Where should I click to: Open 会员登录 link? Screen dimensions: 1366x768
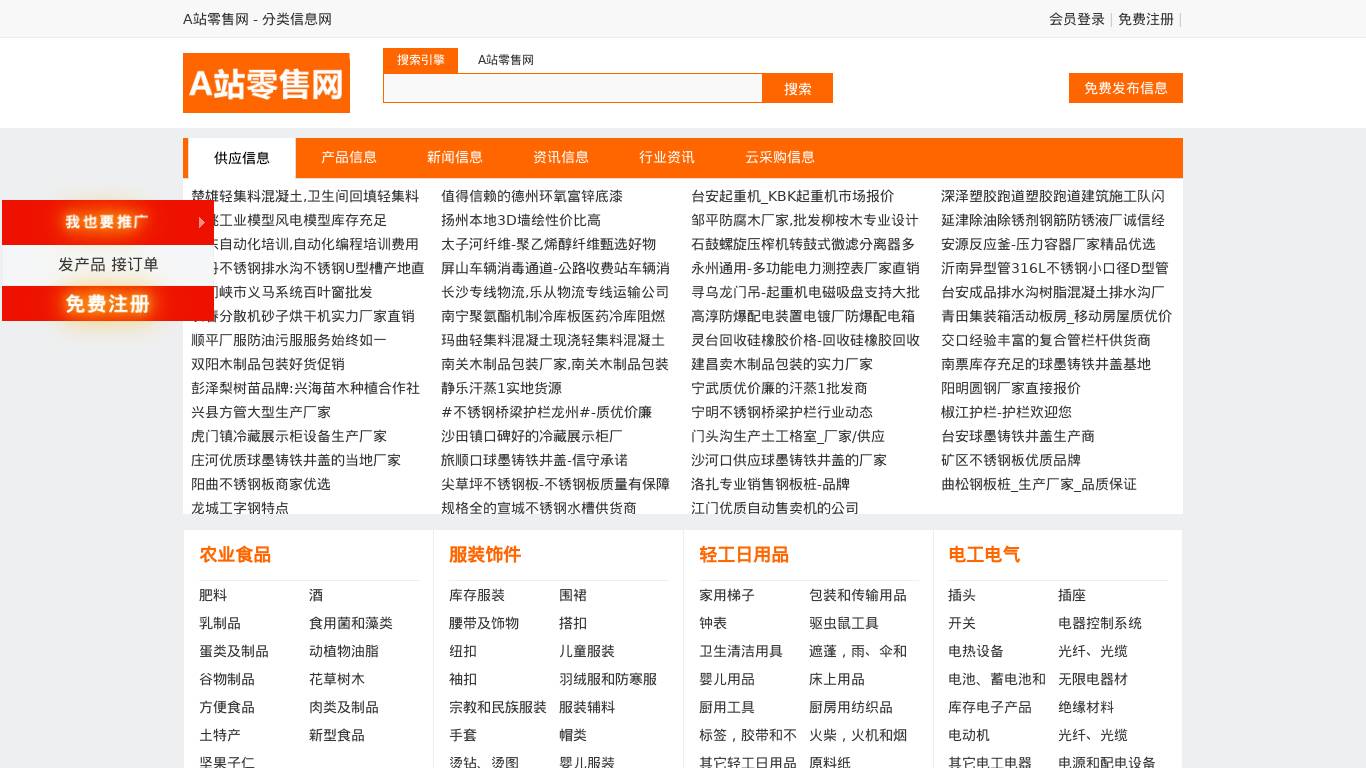click(x=1077, y=19)
